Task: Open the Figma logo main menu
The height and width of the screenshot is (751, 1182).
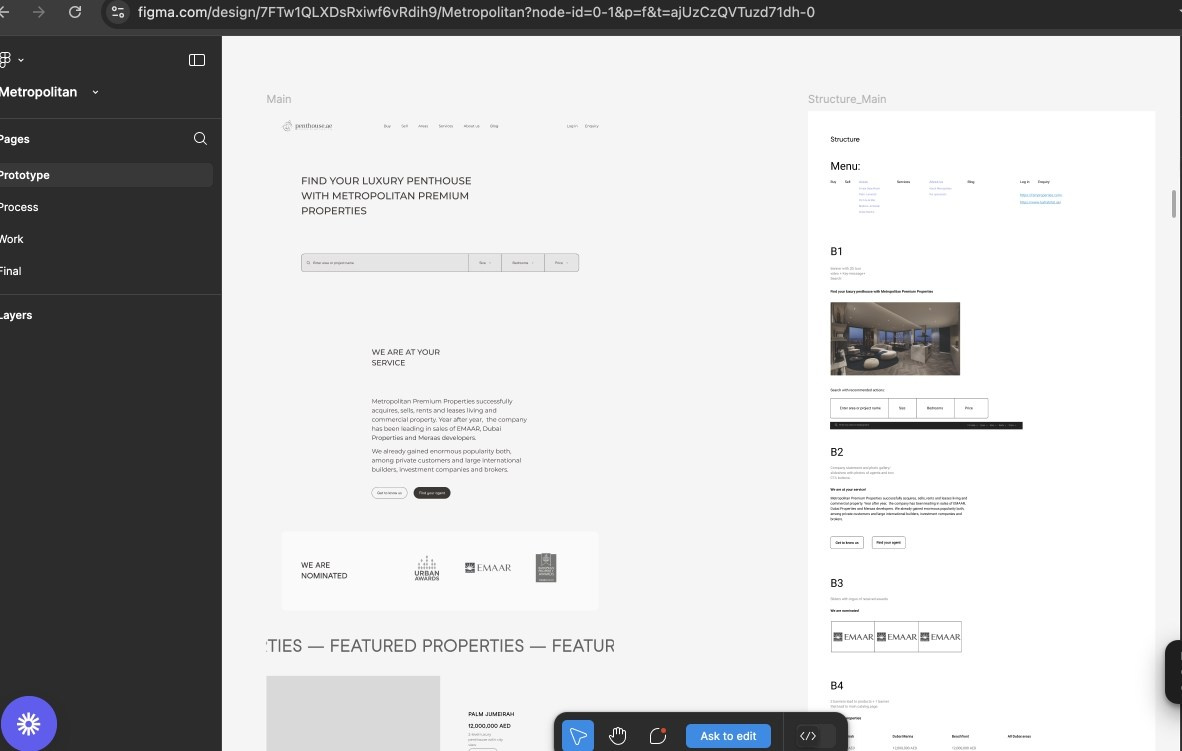Action: pyautogui.click(x=6, y=59)
